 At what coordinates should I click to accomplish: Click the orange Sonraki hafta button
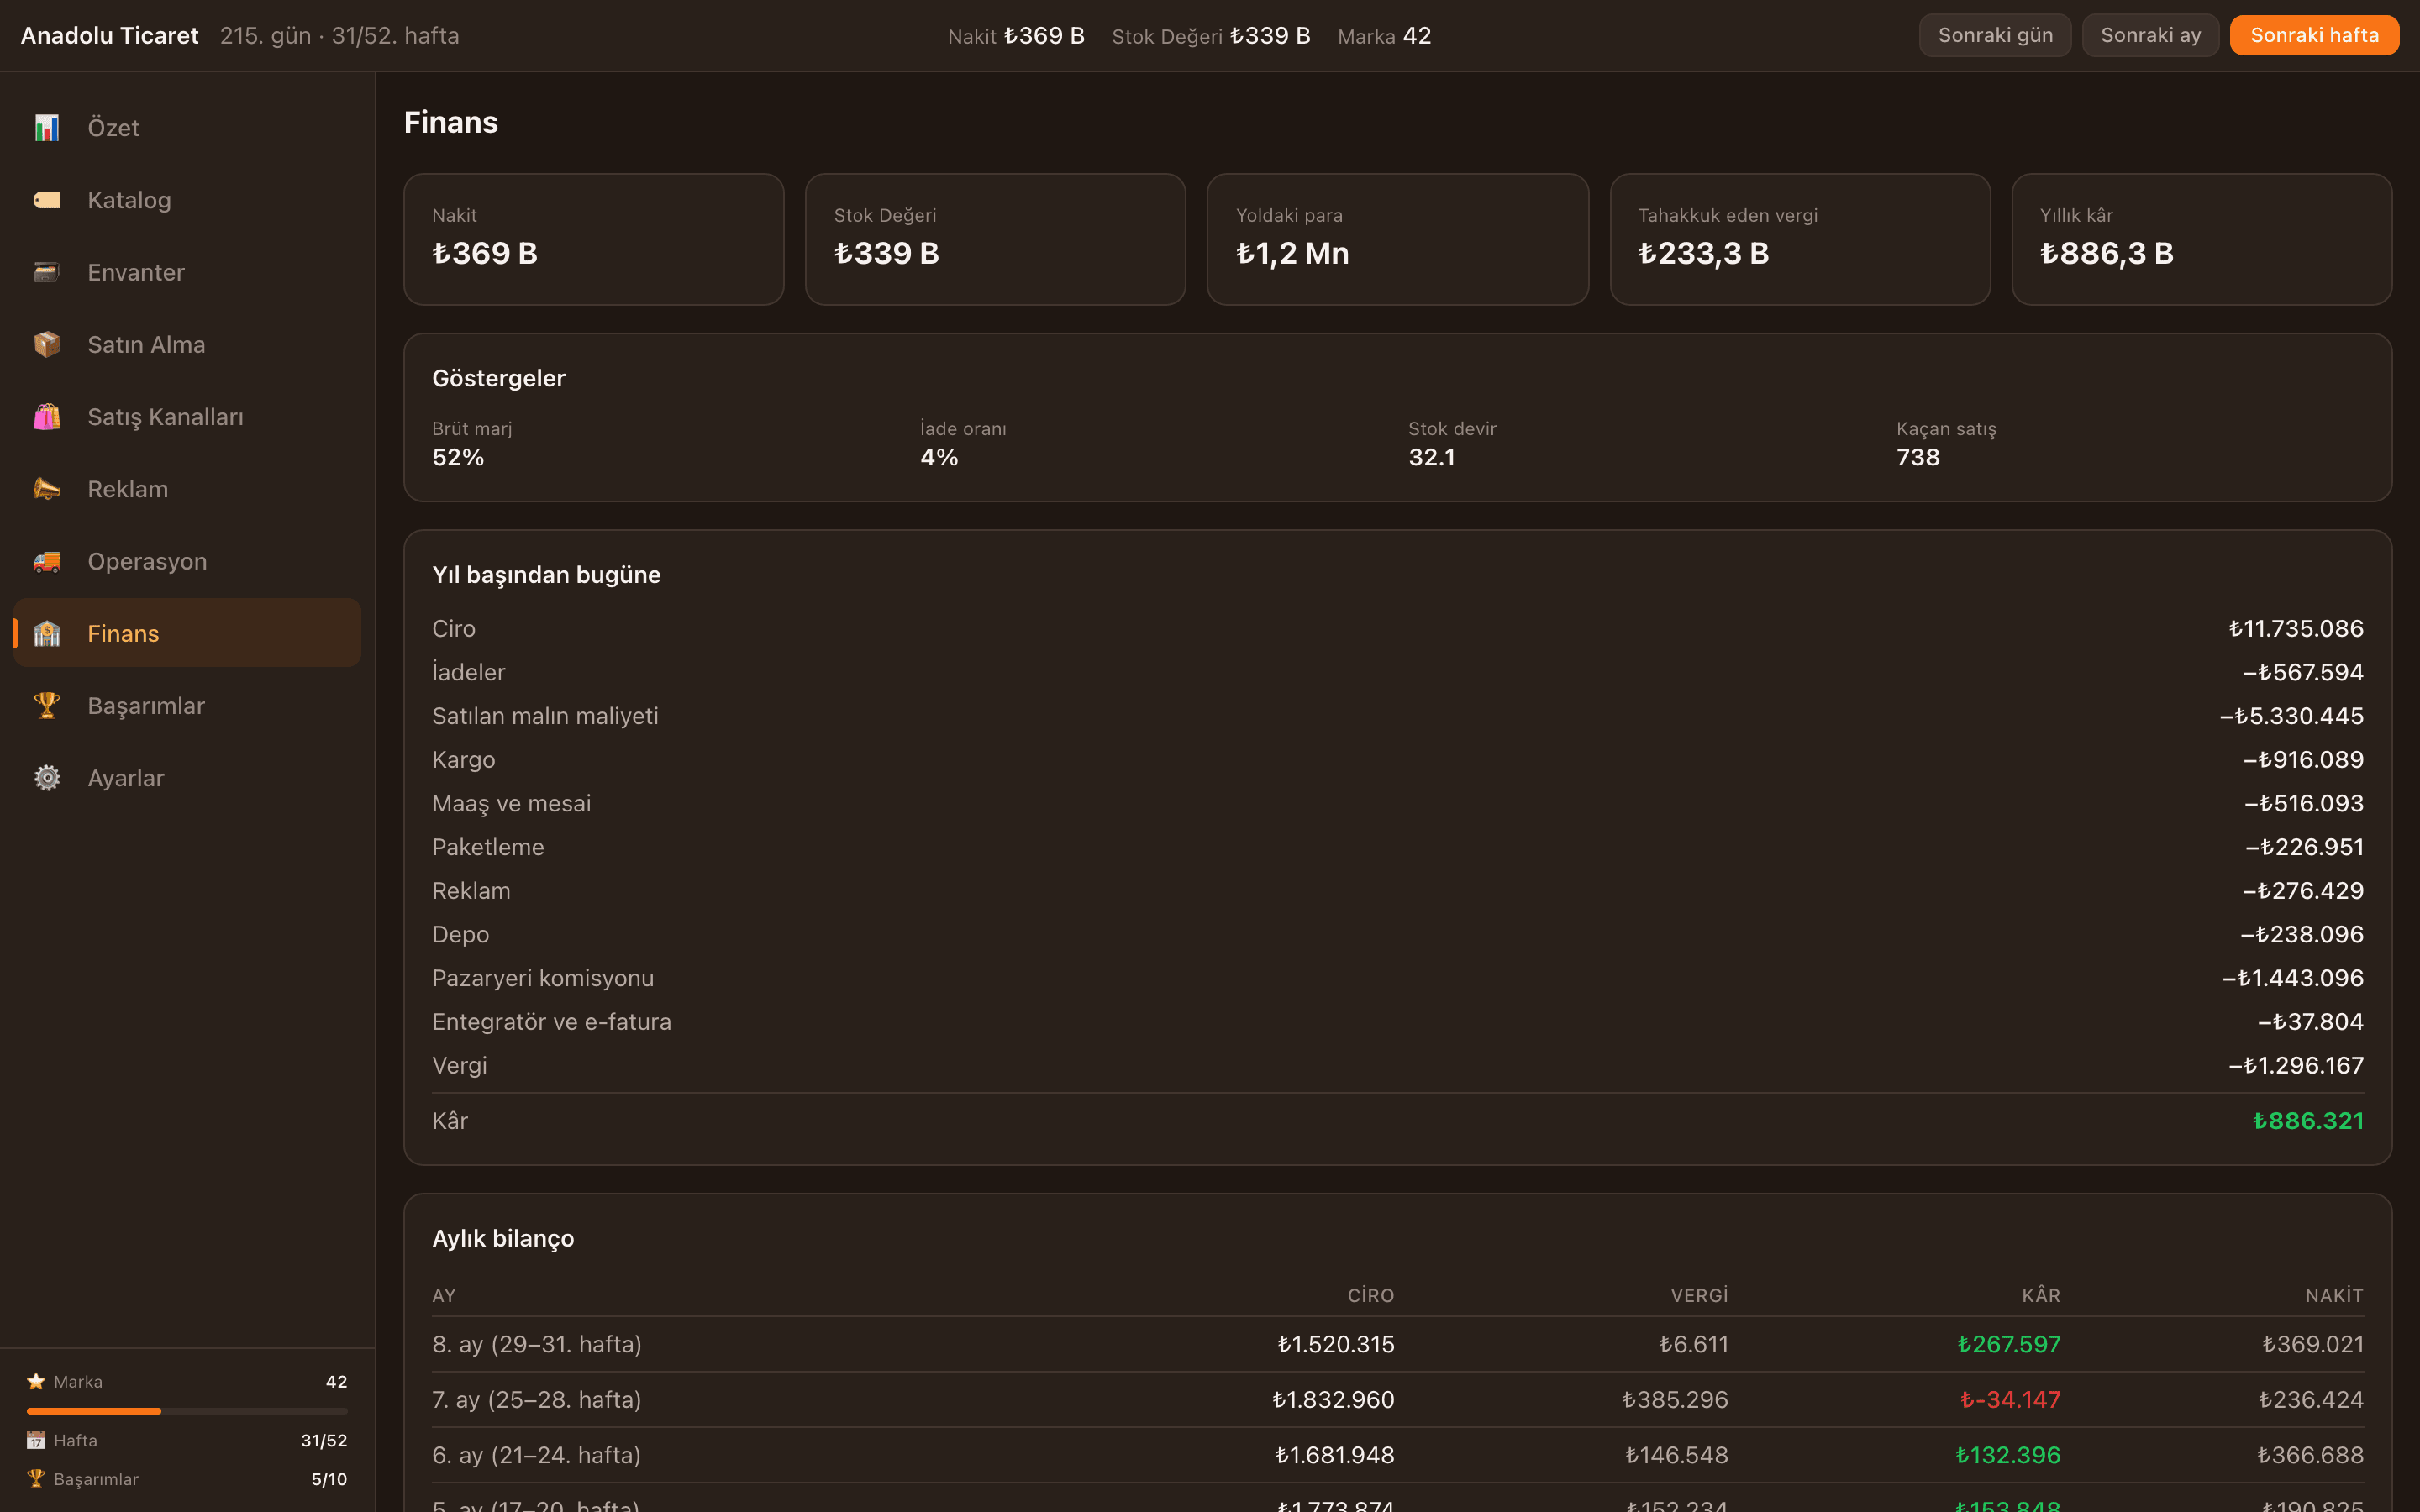(2314, 35)
